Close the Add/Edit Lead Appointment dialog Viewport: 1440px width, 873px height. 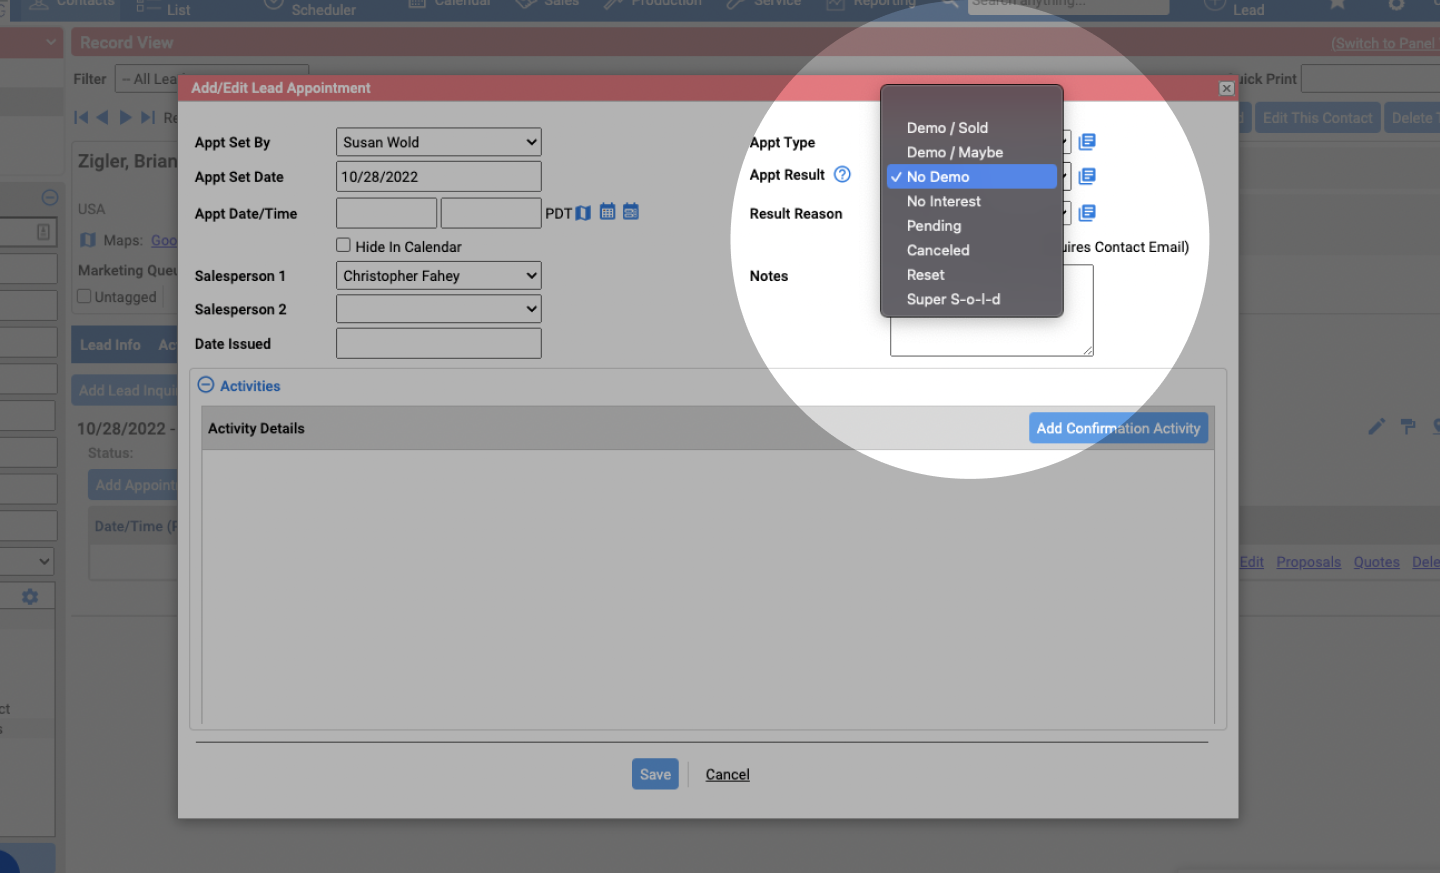pyautogui.click(x=1226, y=88)
